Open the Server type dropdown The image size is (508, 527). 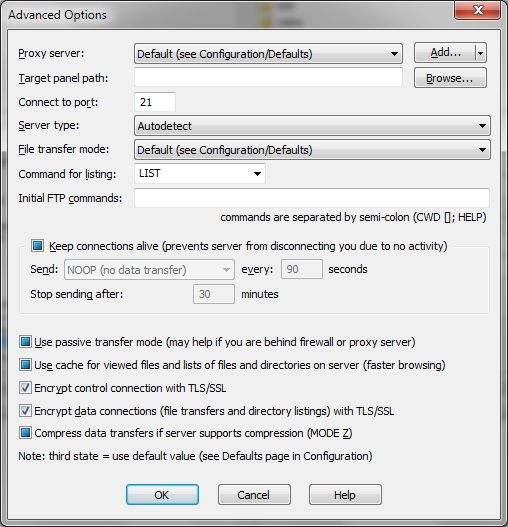tap(312, 126)
